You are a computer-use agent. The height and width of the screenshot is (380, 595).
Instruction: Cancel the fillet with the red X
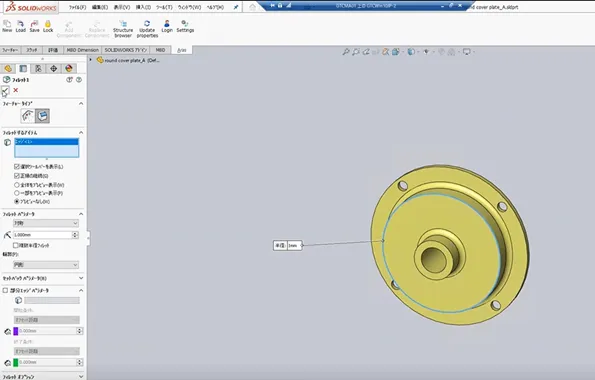pos(16,90)
